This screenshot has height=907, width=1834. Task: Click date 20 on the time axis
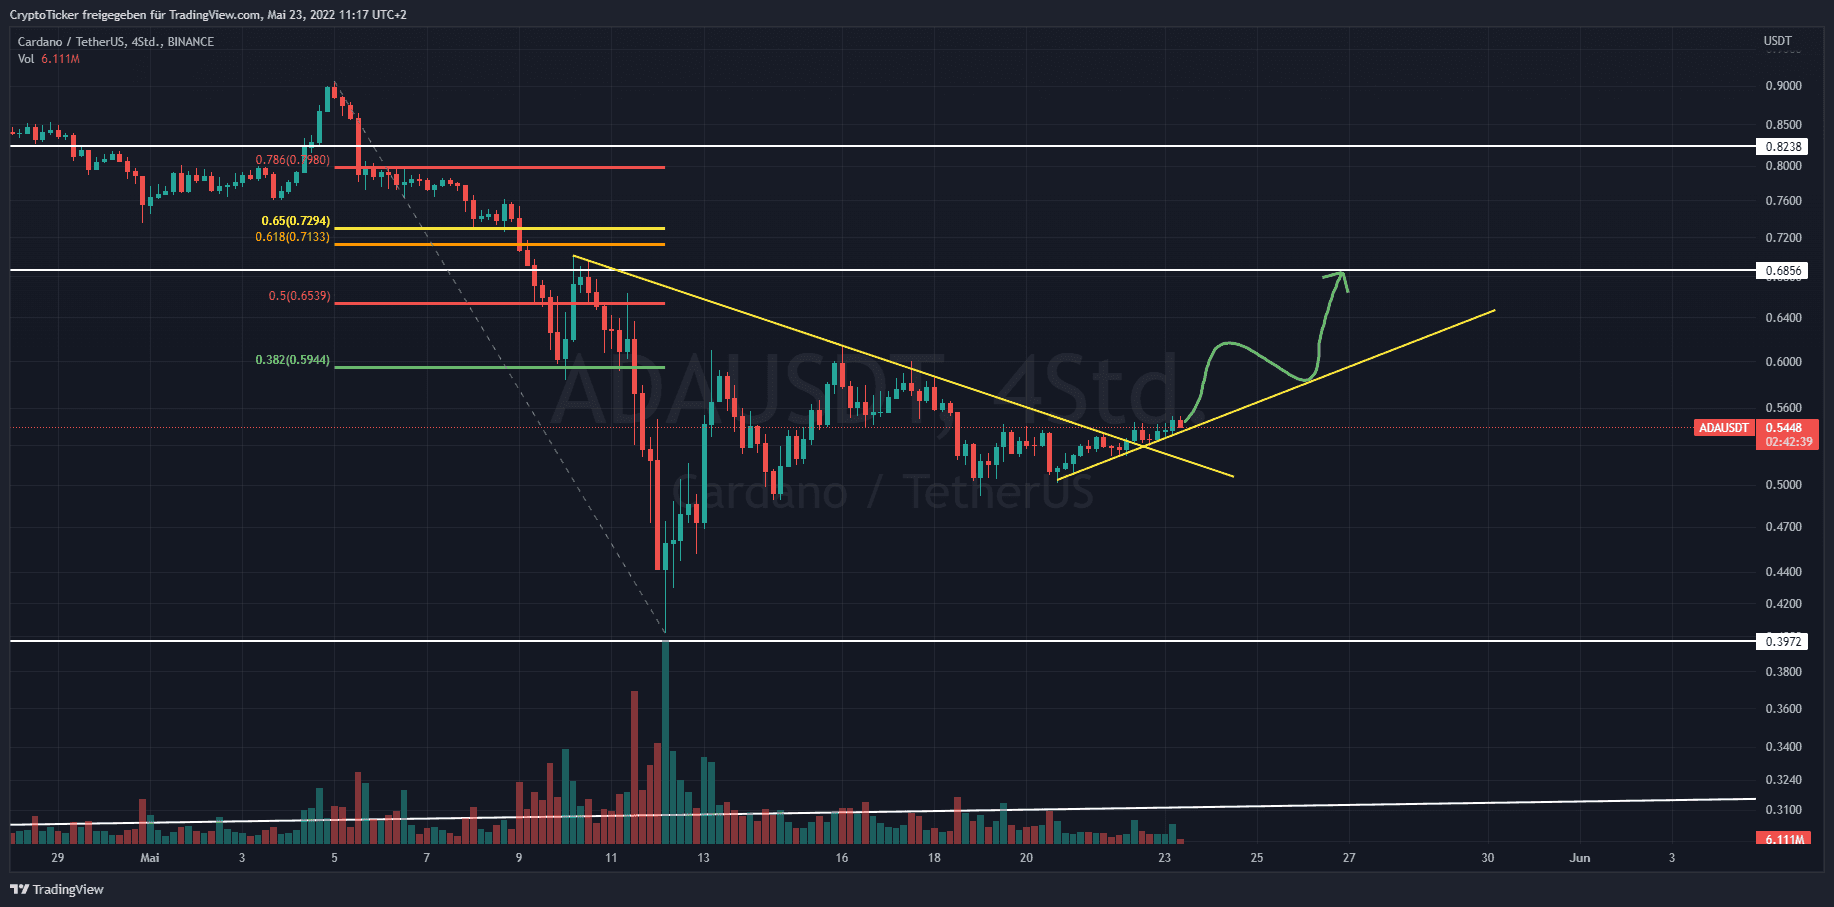[x=1026, y=858]
